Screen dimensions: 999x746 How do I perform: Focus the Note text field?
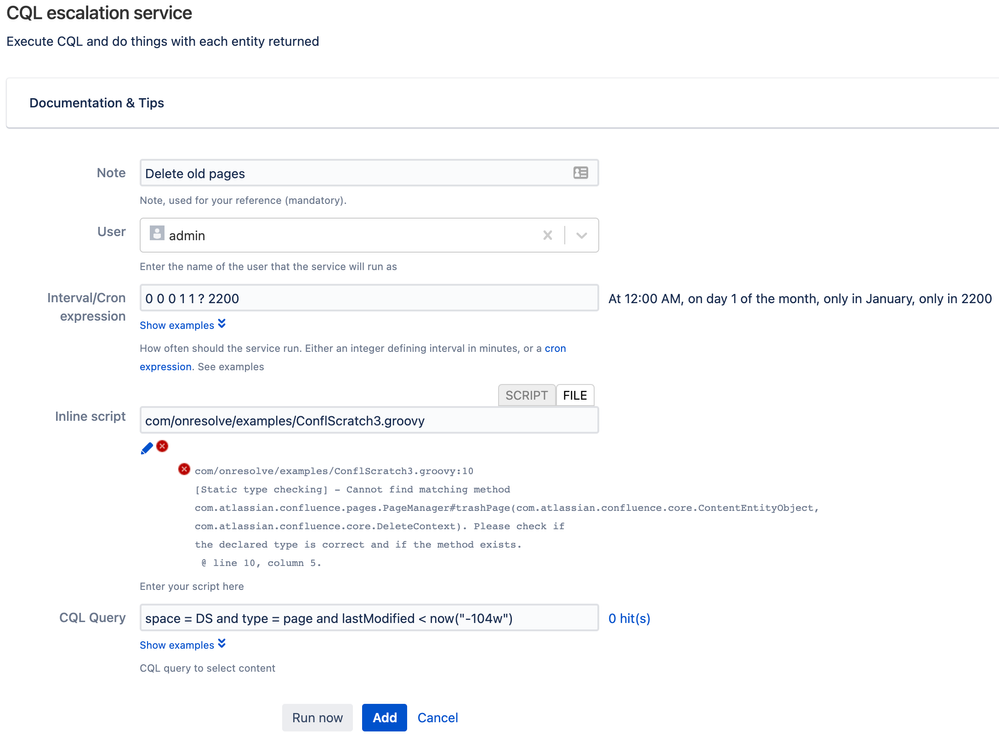[369, 173]
